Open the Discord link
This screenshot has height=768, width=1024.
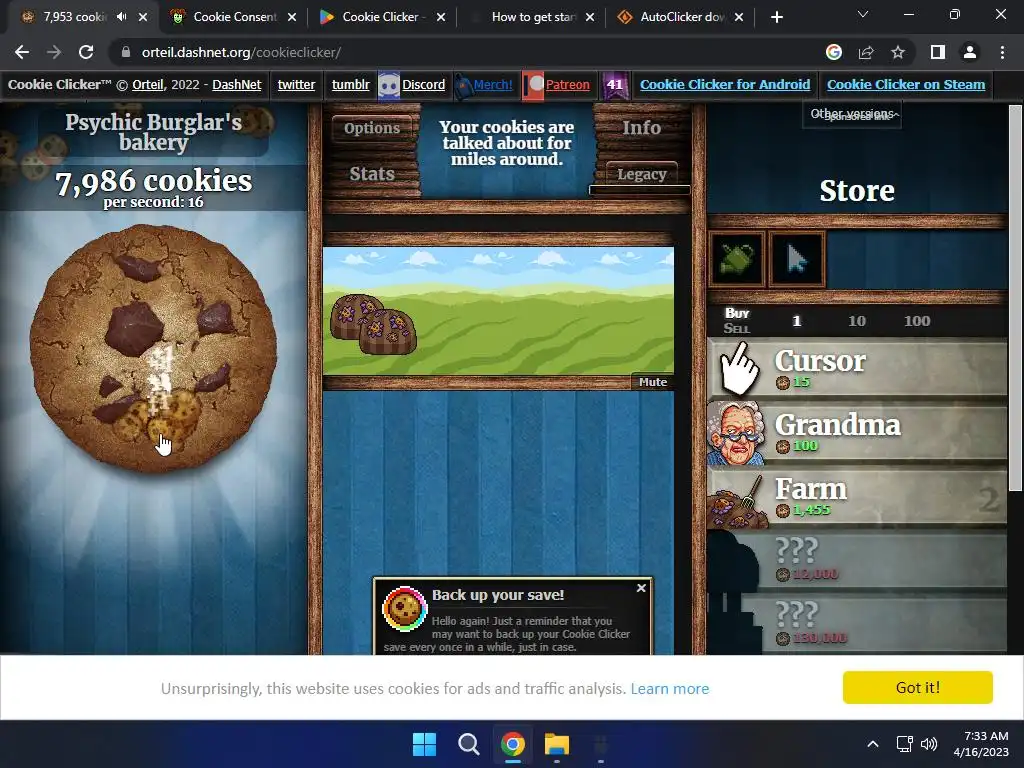pos(423,84)
